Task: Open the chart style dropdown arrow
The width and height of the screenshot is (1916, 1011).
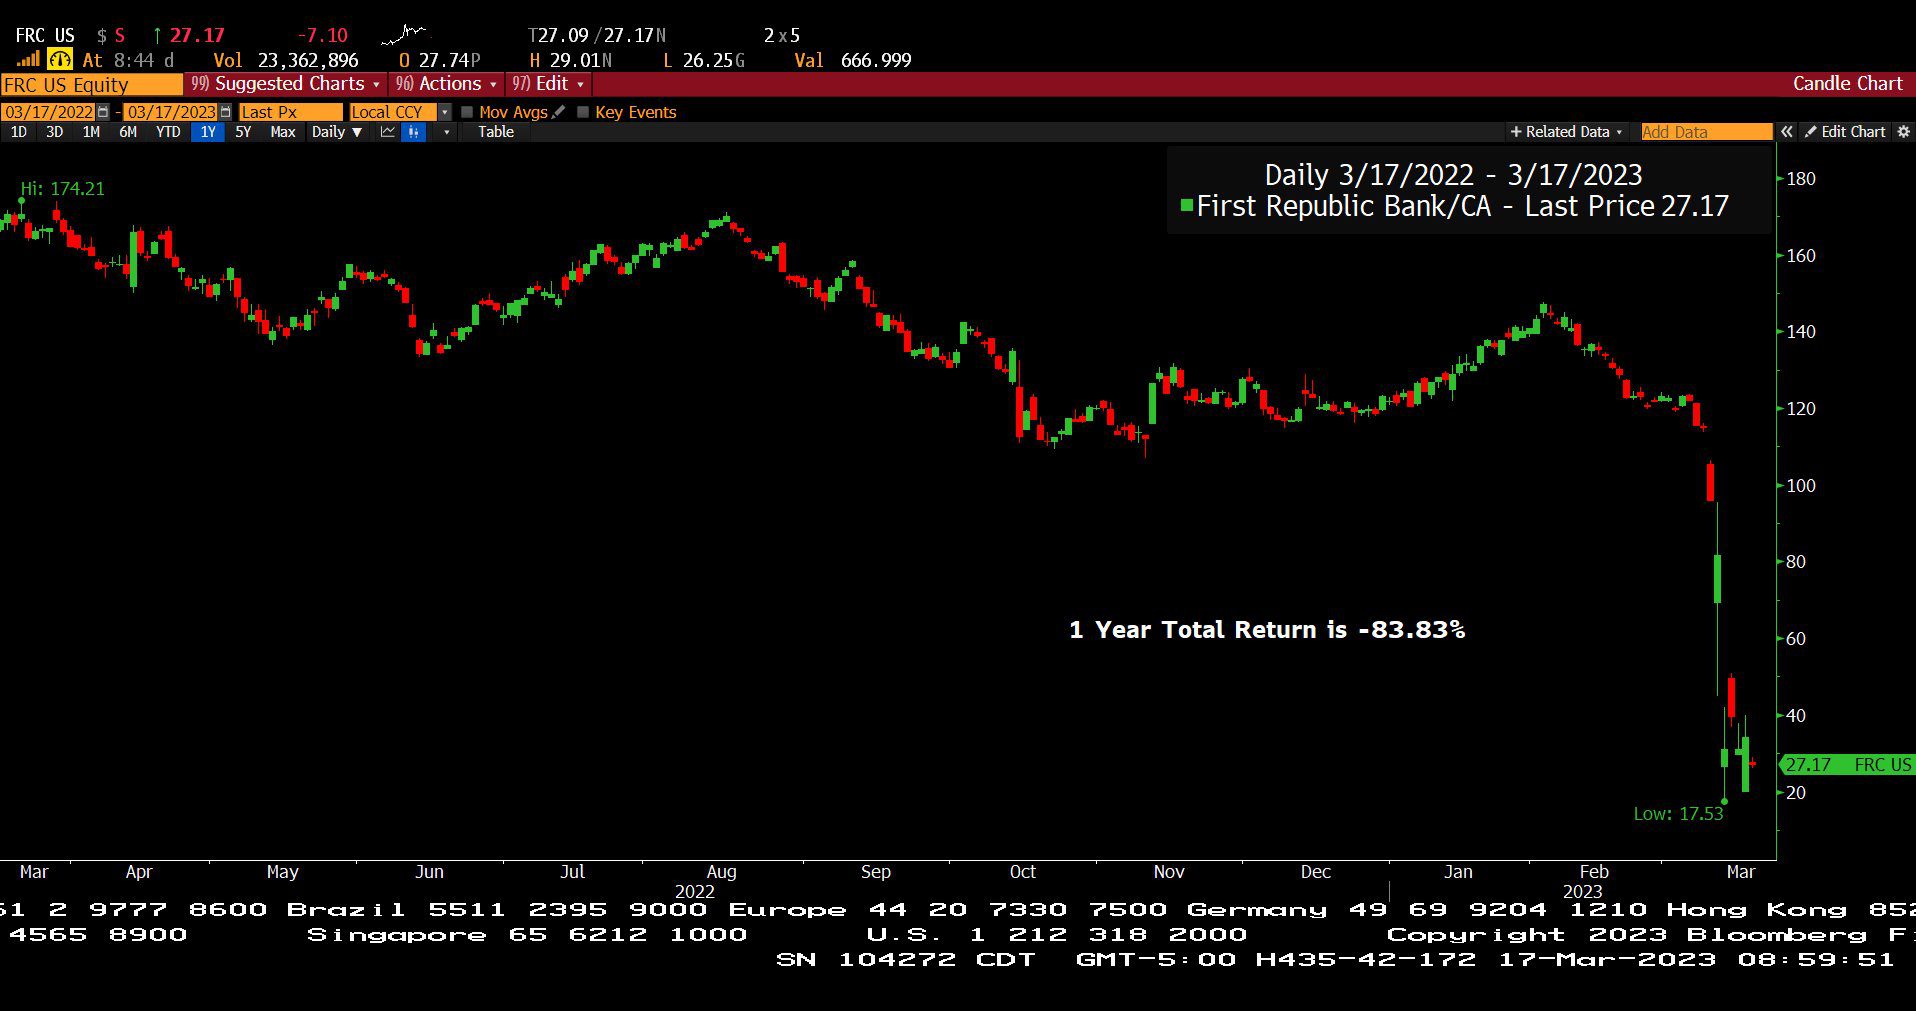Action: pos(446,132)
